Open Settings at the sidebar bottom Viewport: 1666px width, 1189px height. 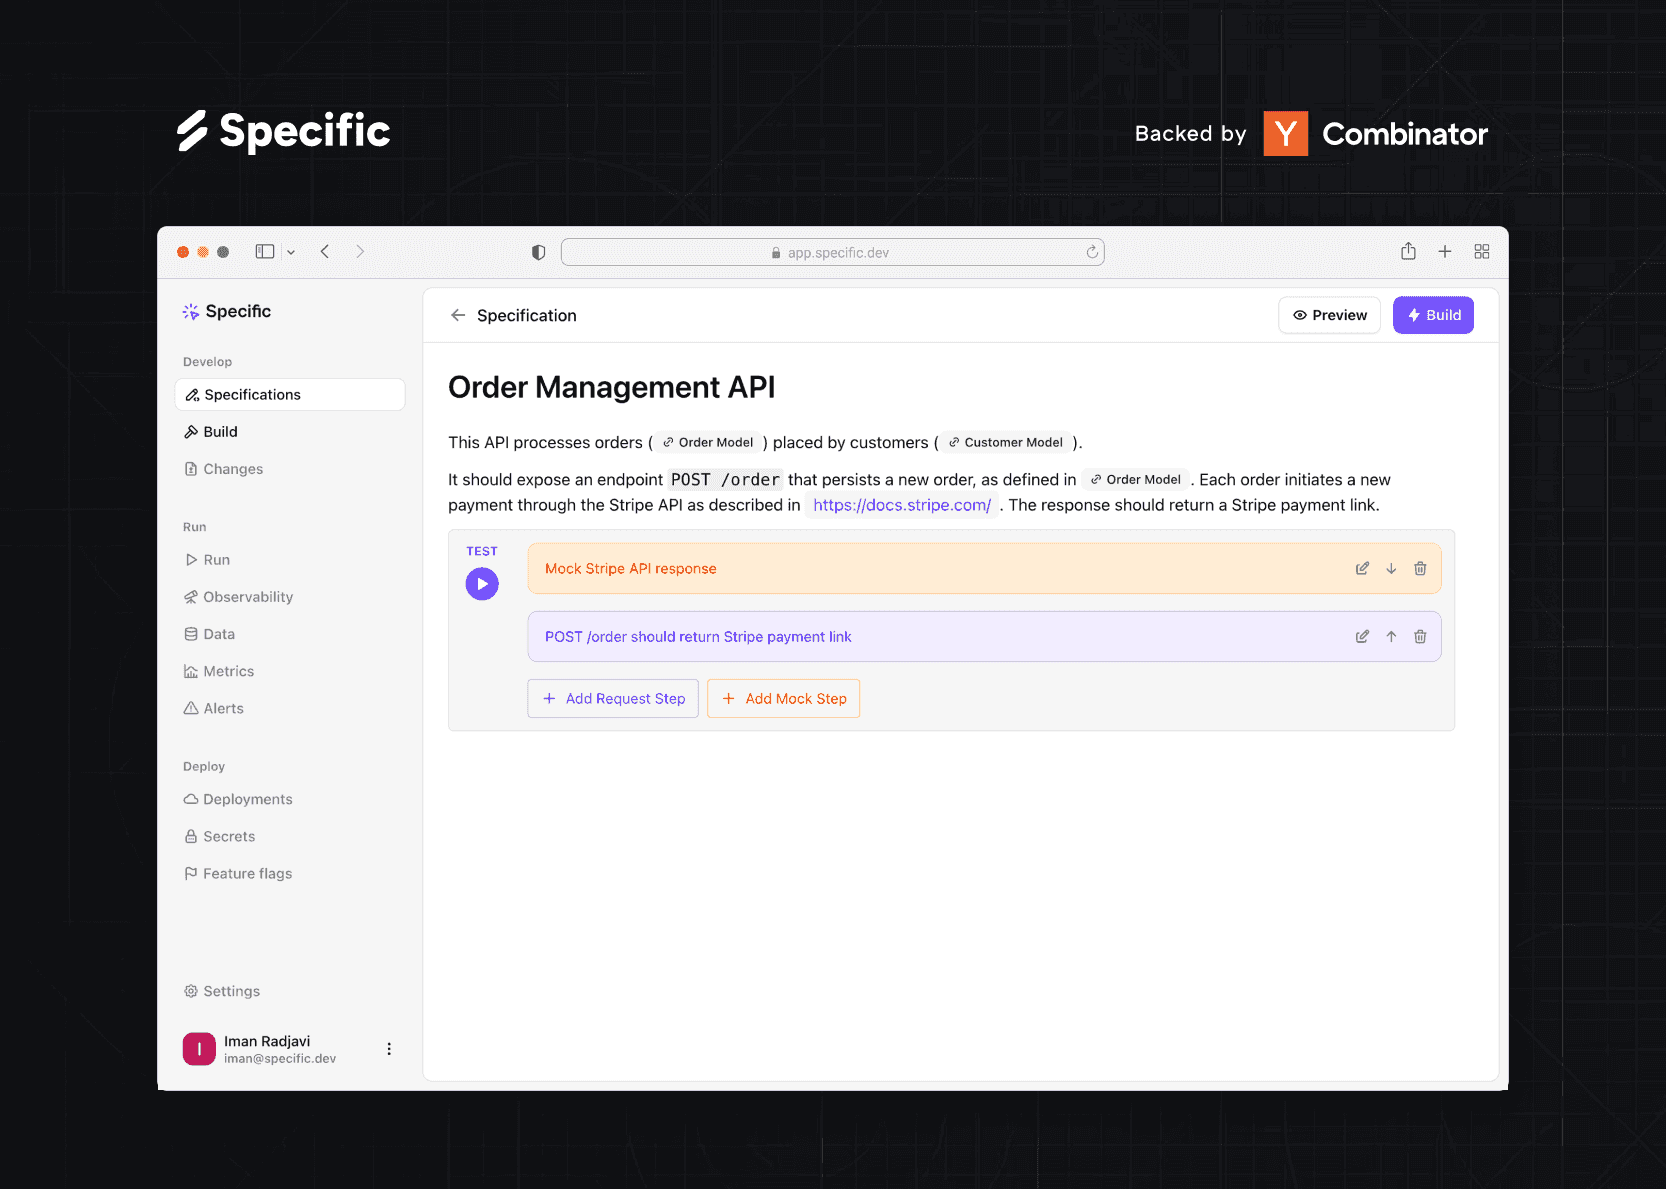[231, 990]
